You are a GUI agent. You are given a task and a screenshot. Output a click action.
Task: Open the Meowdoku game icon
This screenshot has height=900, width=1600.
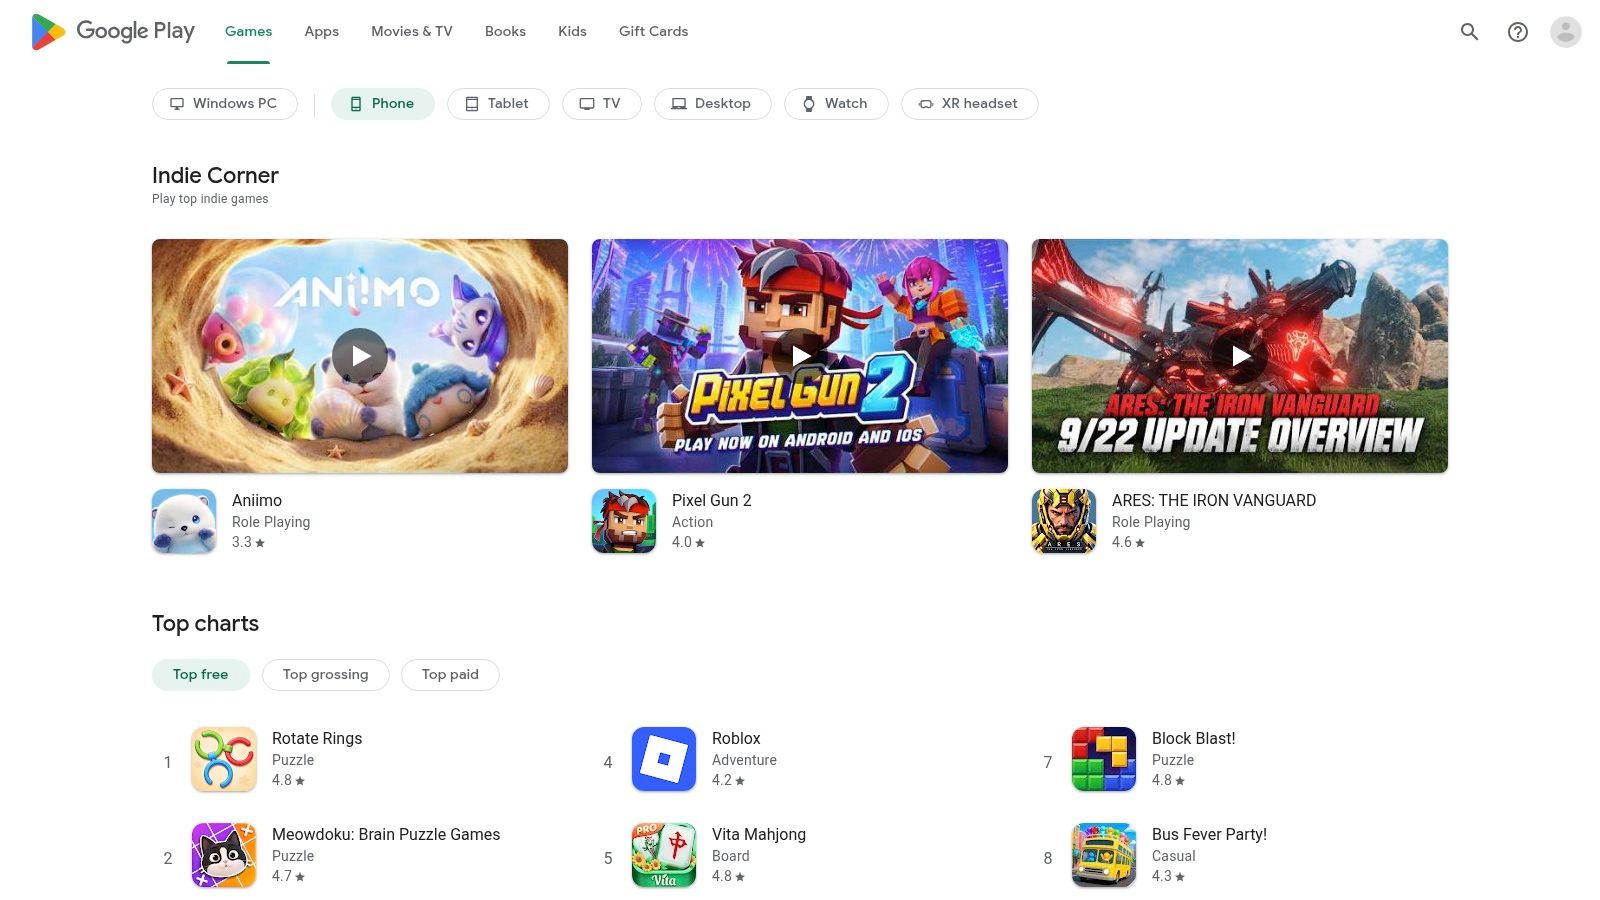224,855
